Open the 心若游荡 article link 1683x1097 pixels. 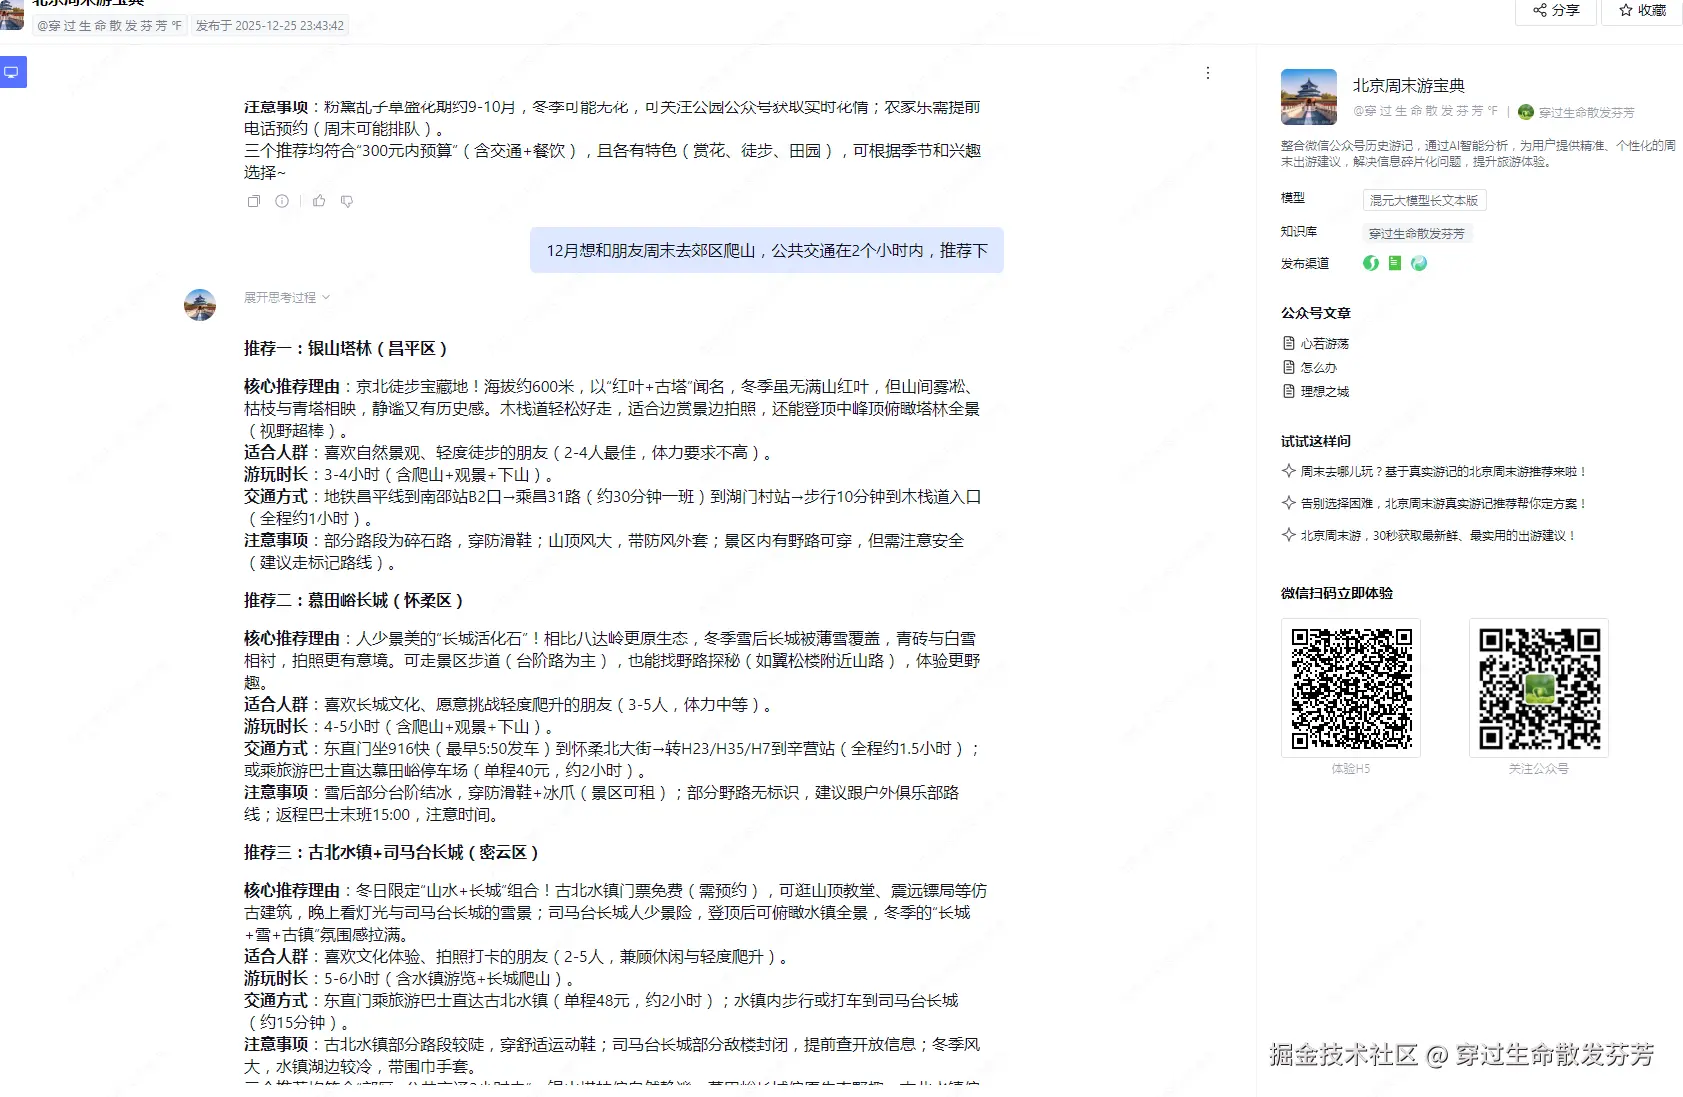point(1325,343)
